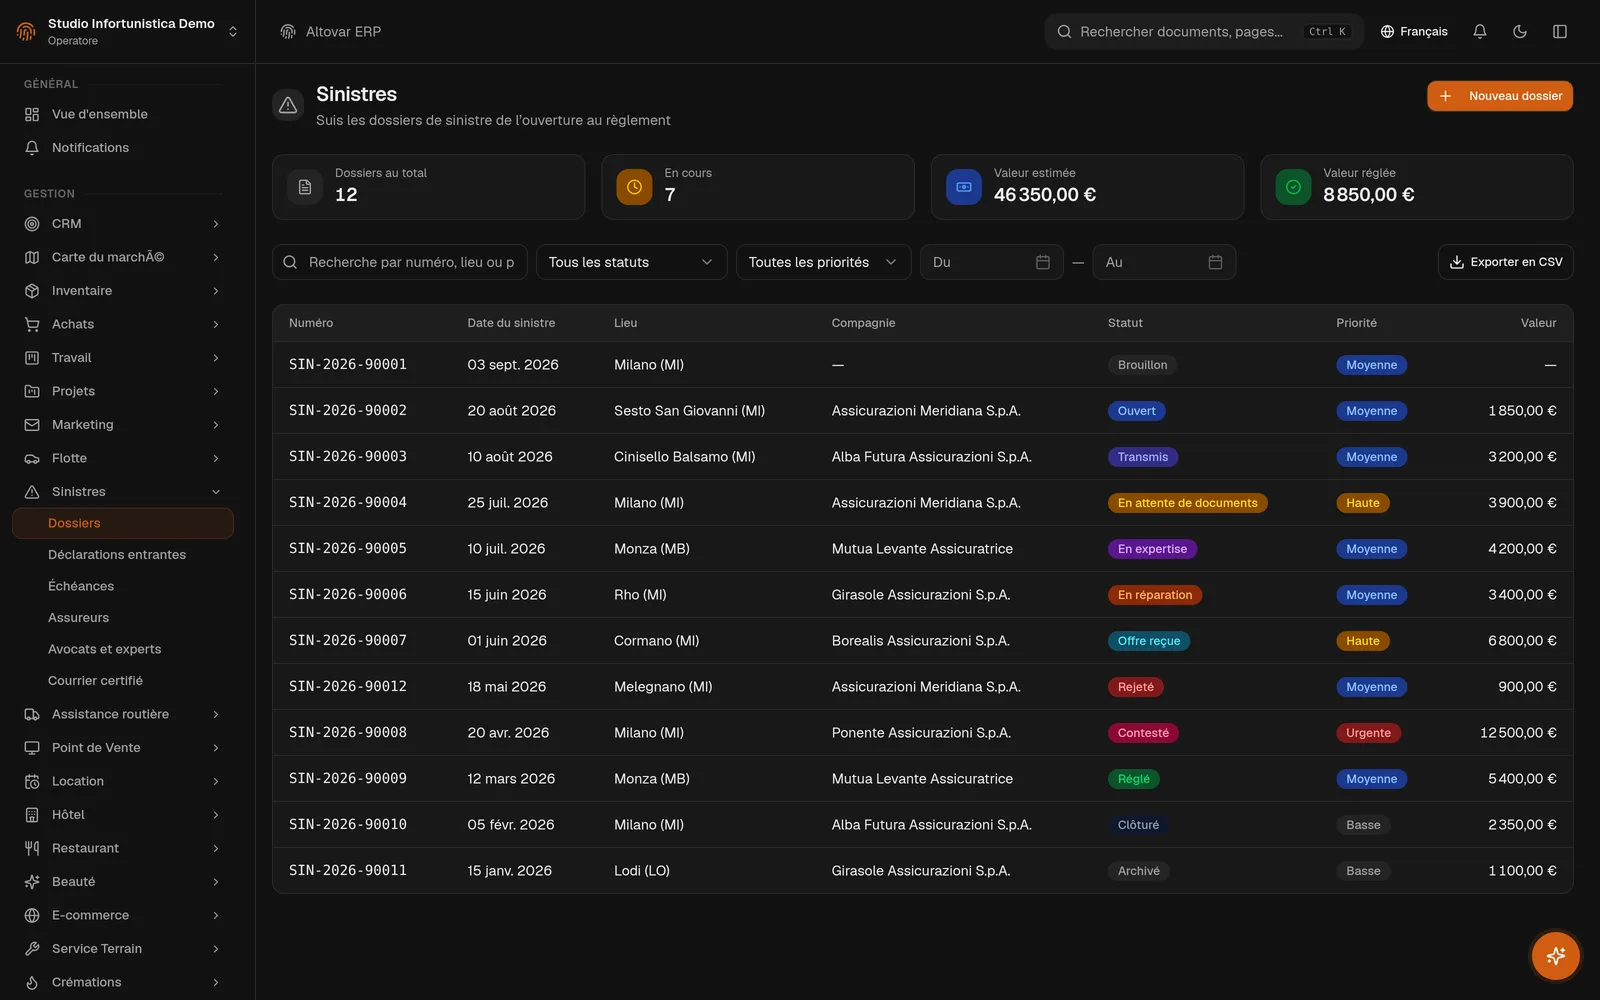This screenshot has width=1600, height=1000.
Task: Click the Restaurant utensils icon
Action: [32, 848]
